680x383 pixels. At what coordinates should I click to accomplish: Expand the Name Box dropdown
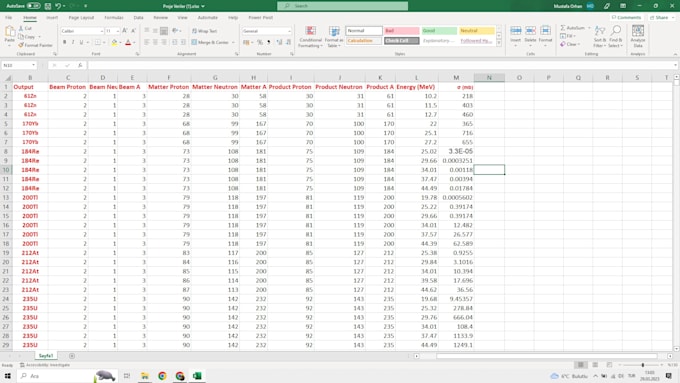click(33, 65)
